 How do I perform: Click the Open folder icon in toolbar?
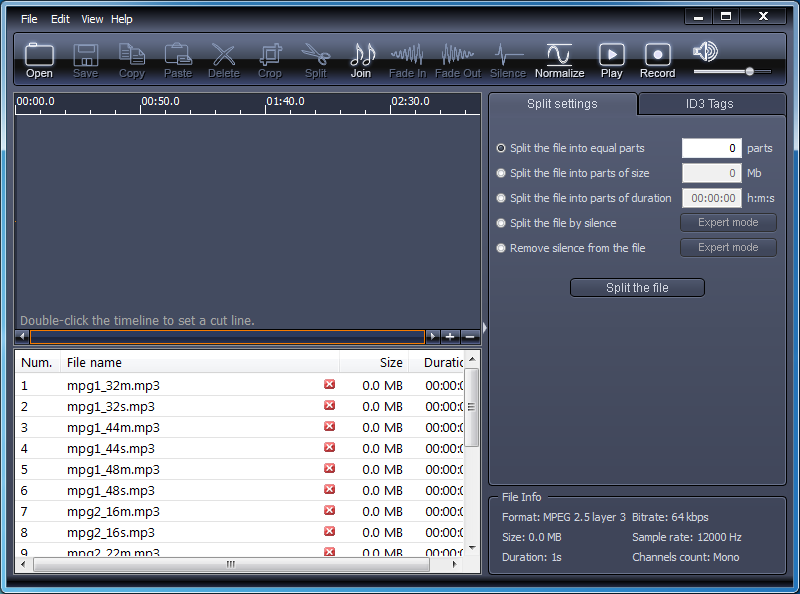tap(39, 58)
